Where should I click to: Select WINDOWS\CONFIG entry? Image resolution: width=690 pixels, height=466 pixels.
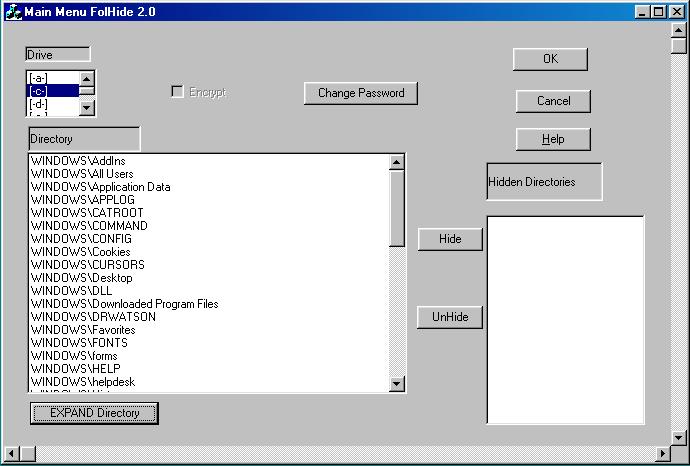(209, 239)
